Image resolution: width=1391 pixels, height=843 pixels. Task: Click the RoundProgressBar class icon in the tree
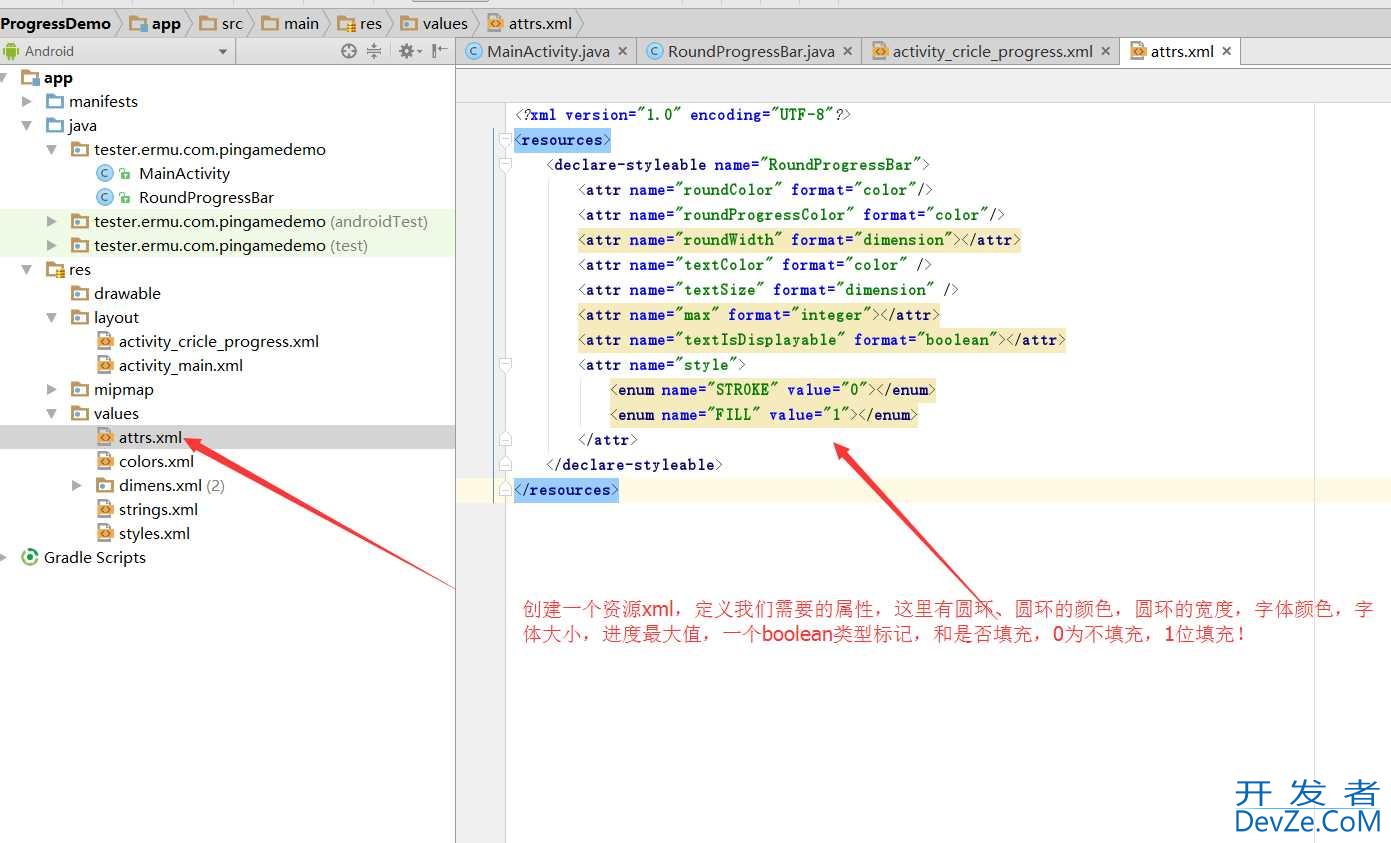click(x=104, y=197)
